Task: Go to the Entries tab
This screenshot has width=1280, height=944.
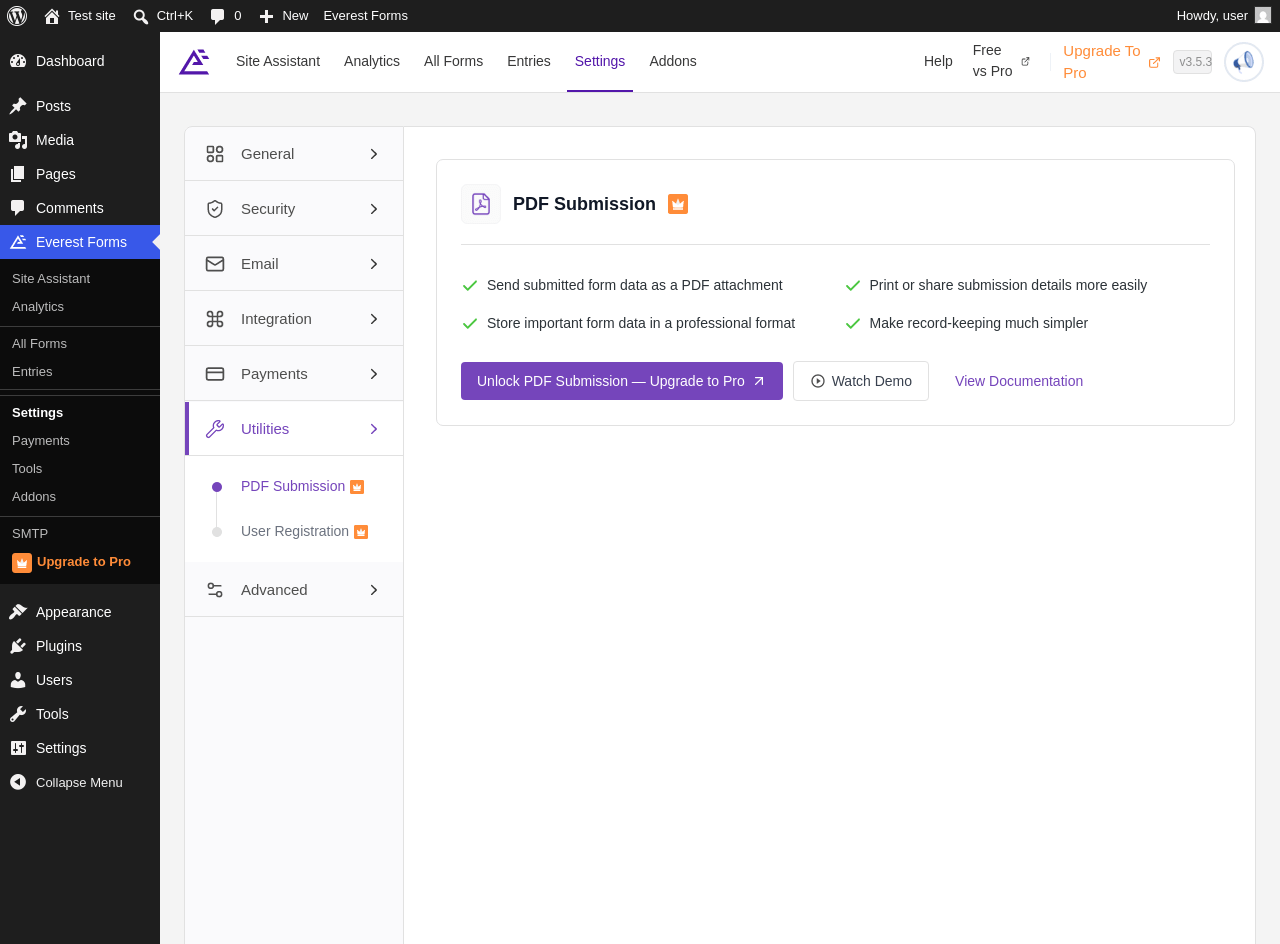Action: 529,61
